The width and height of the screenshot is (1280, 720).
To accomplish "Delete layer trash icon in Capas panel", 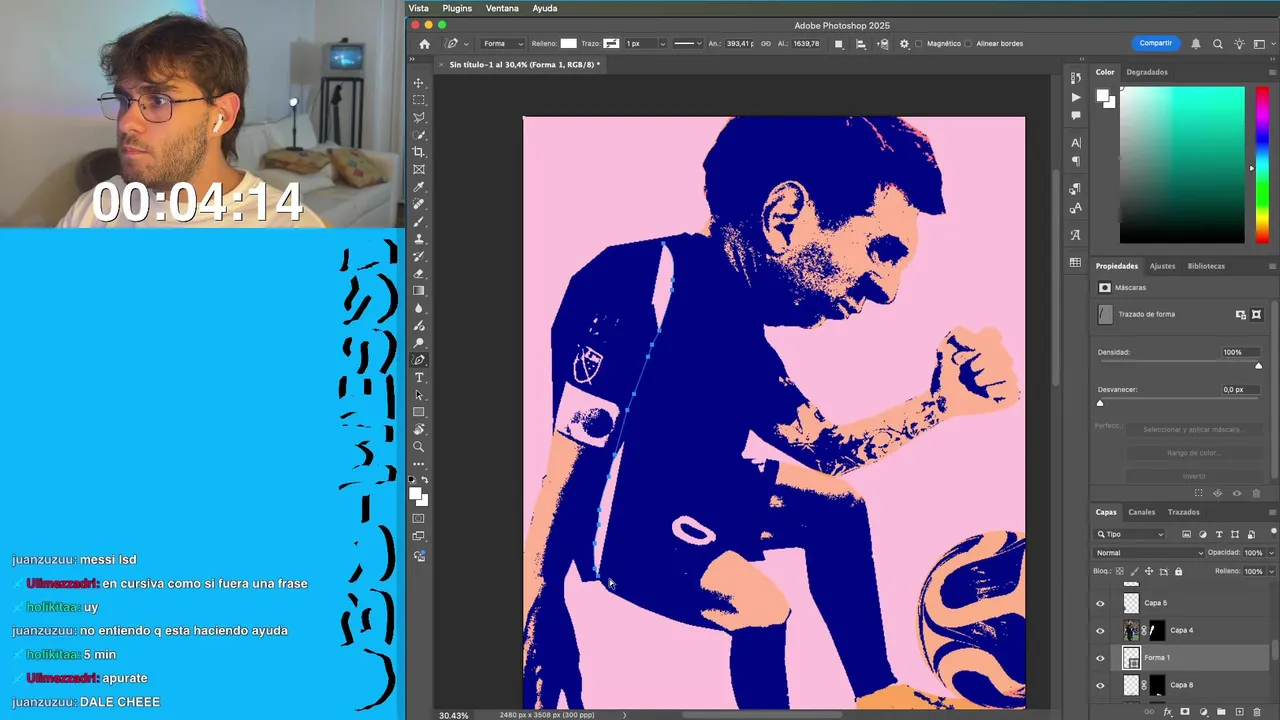I will tap(1257, 712).
